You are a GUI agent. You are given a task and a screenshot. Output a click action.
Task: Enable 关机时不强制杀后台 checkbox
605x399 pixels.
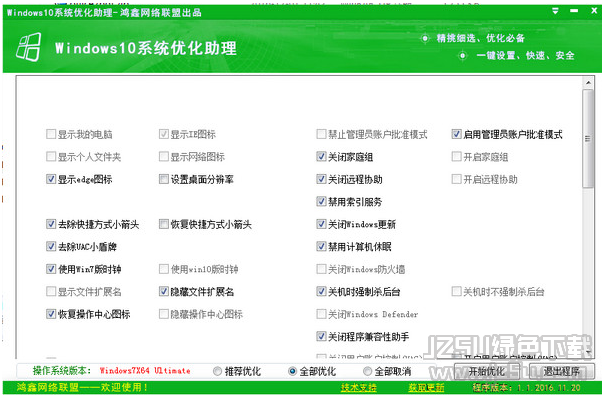coord(456,291)
